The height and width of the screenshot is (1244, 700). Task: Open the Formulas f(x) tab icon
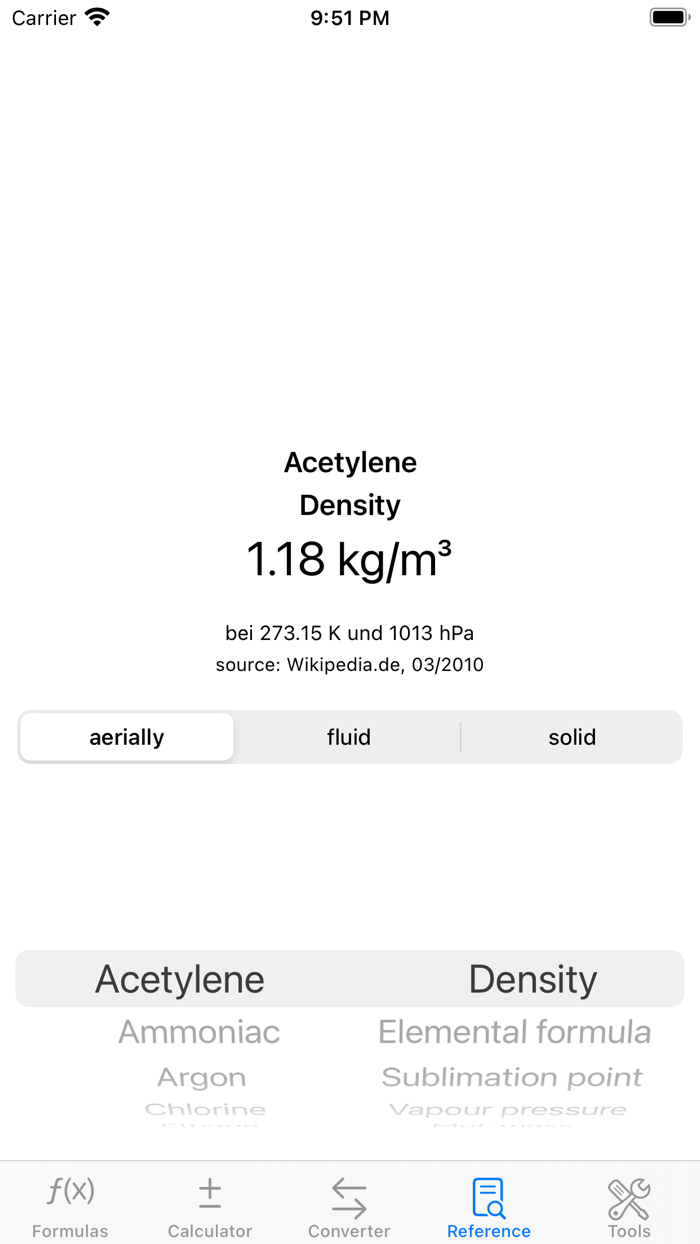[70, 1192]
